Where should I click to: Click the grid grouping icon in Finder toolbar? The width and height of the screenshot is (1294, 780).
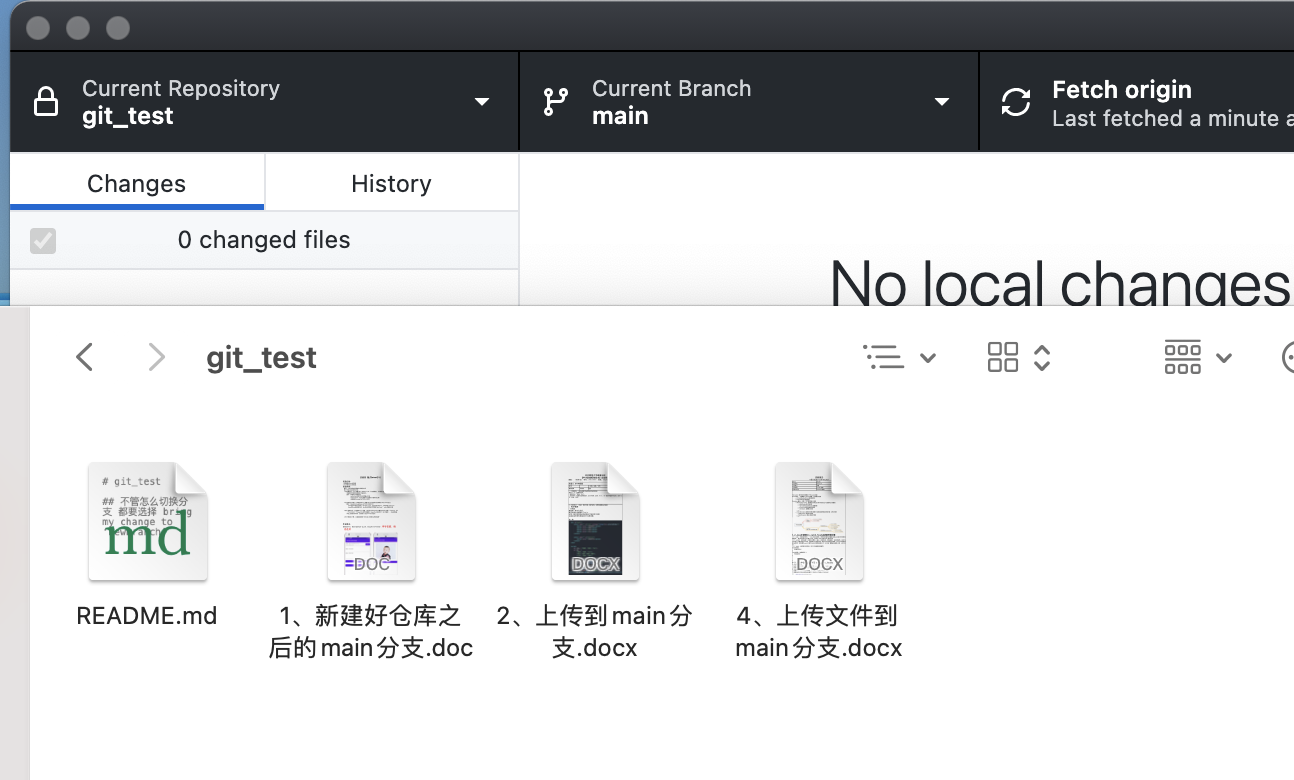coord(1003,357)
